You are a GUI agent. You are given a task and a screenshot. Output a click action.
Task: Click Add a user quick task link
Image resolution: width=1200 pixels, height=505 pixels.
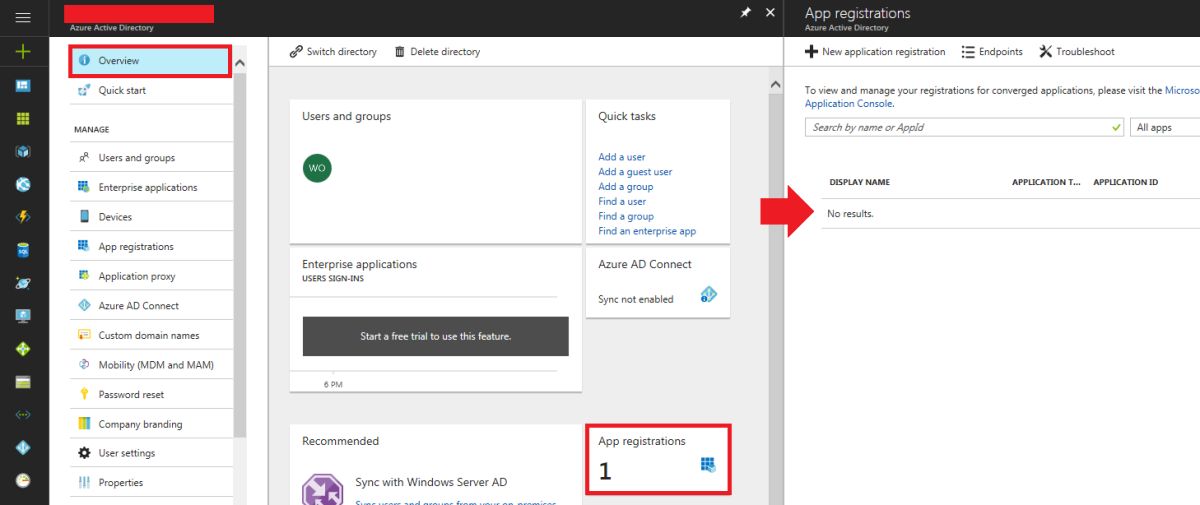coord(622,157)
